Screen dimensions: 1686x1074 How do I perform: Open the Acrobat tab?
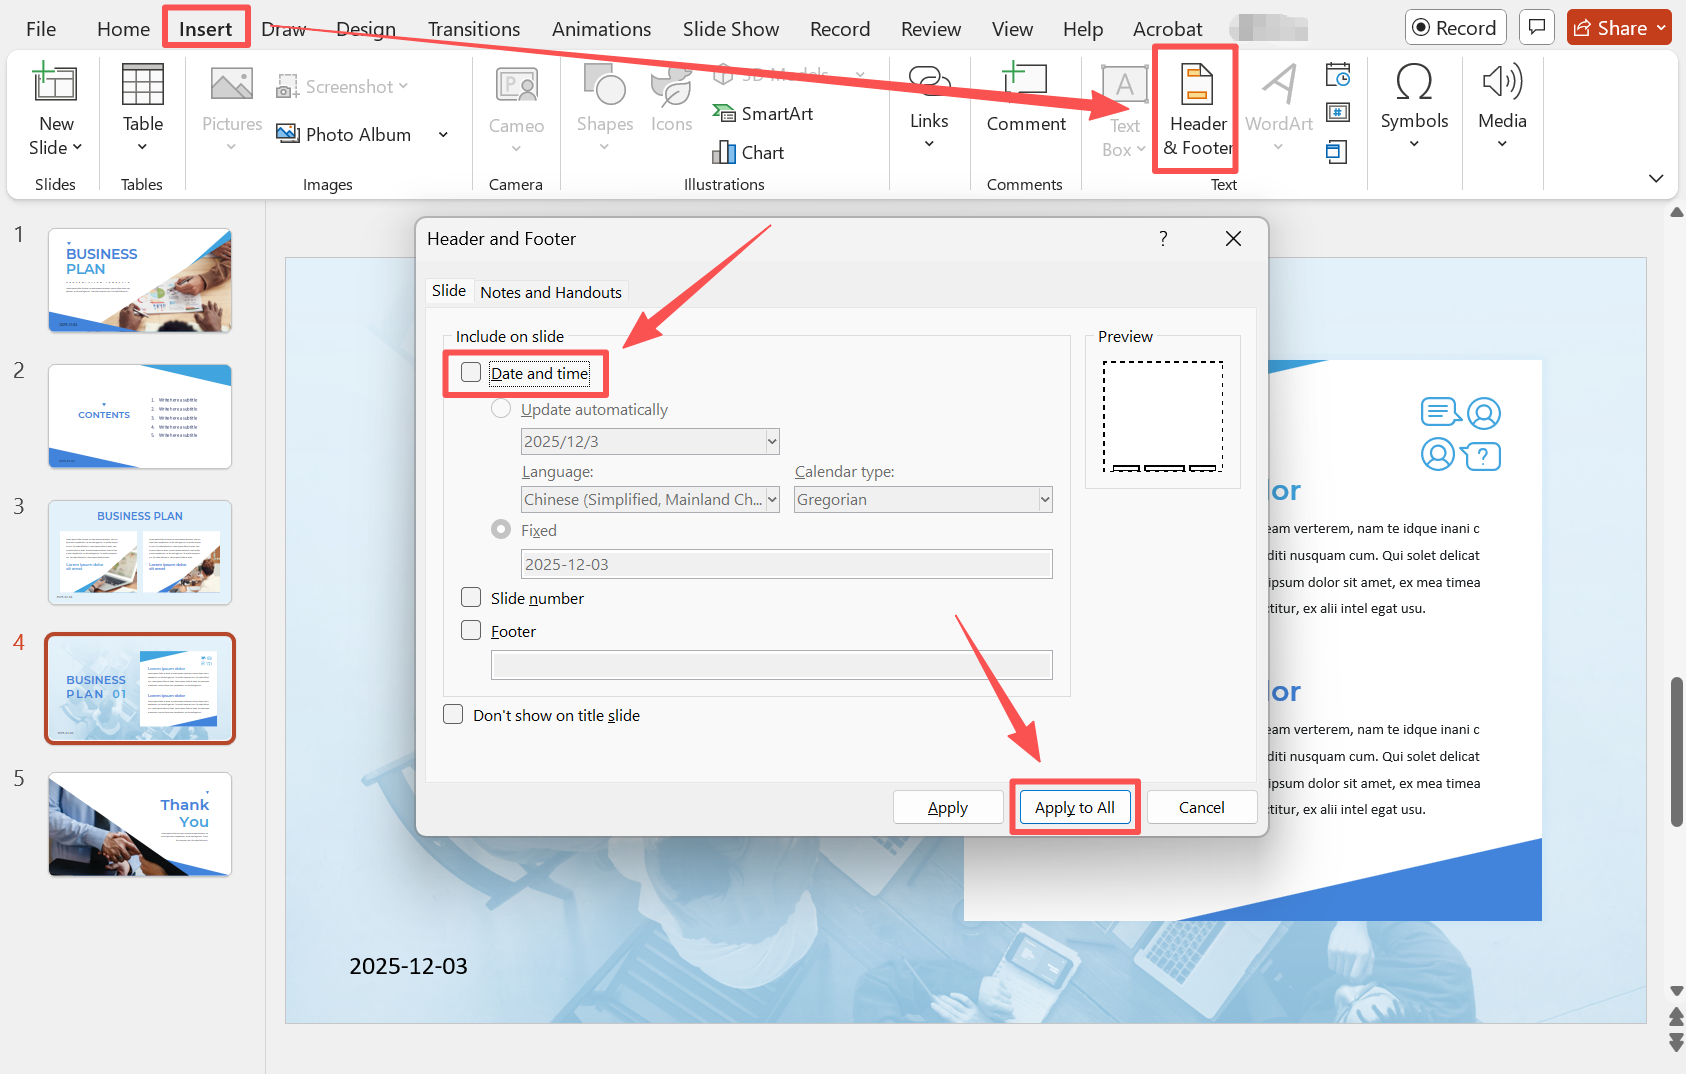pyautogui.click(x=1167, y=29)
